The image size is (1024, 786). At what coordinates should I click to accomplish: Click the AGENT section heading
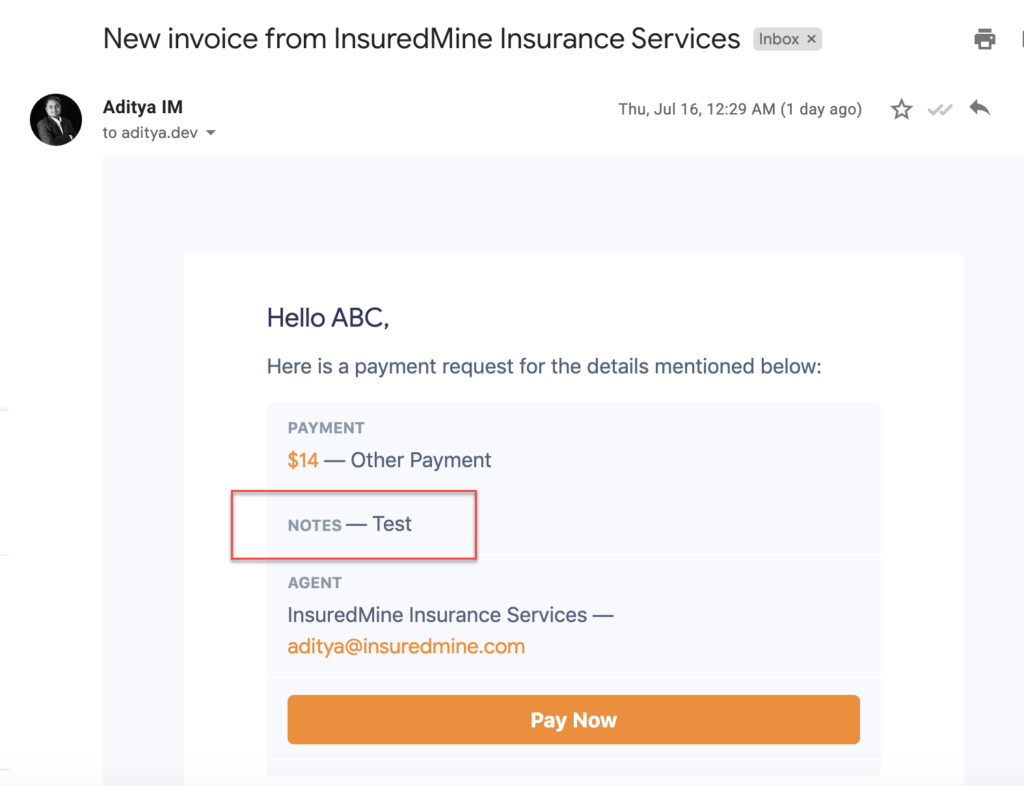point(315,583)
